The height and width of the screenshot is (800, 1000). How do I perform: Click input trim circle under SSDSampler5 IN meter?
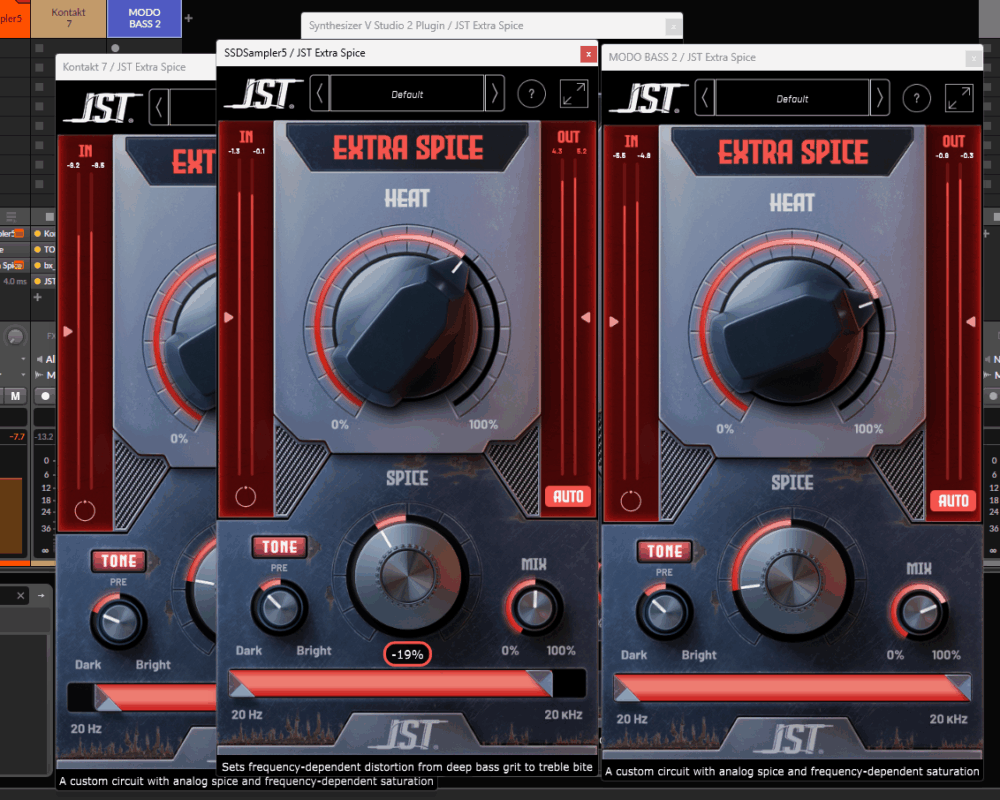(x=246, y=496)
